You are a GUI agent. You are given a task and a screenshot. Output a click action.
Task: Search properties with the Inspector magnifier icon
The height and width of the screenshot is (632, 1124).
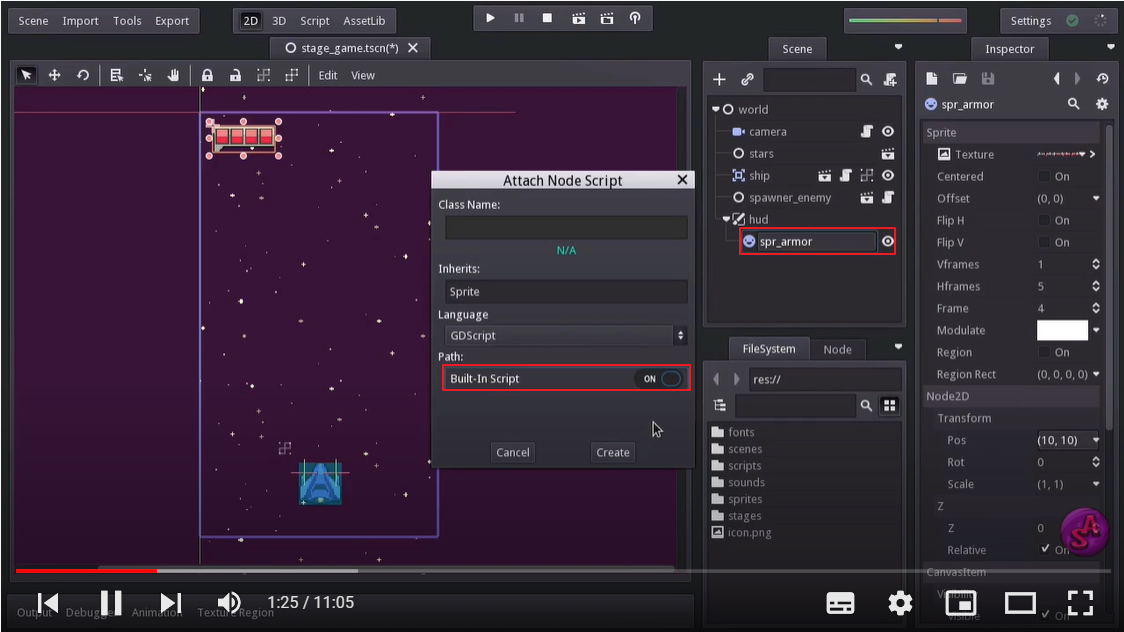[x=1073, y=104]
